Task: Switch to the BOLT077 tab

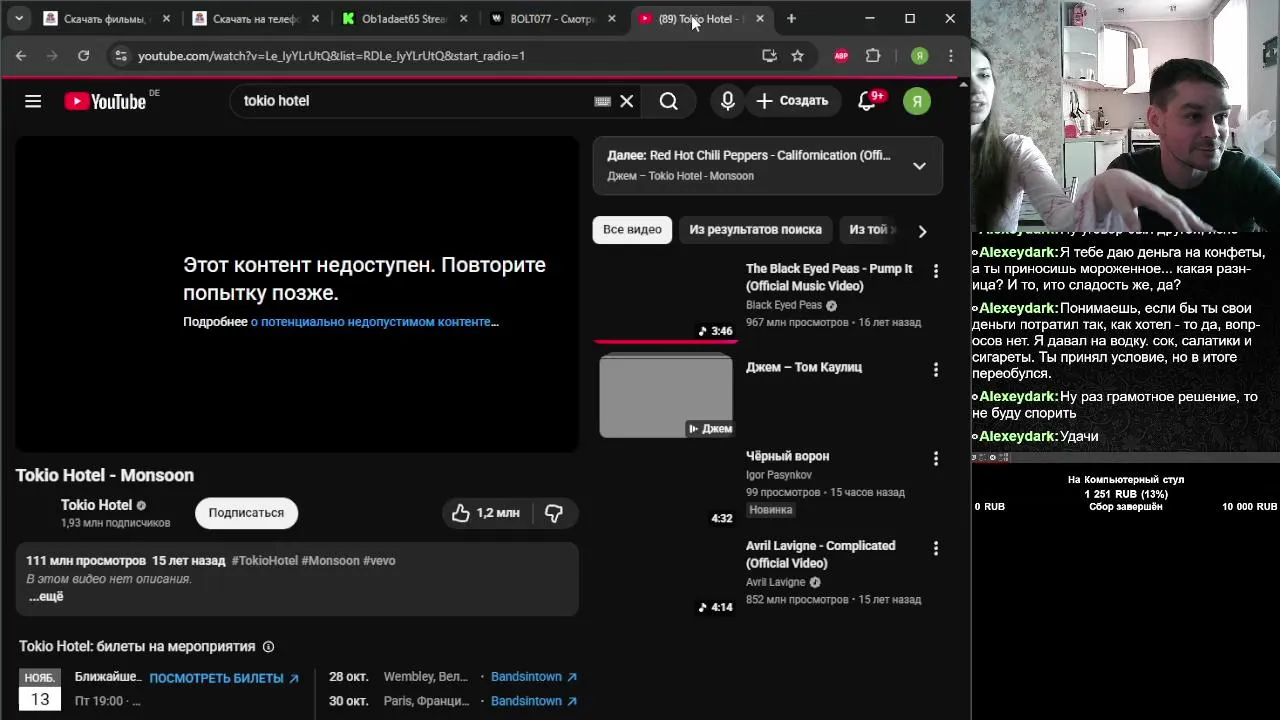Action: (x=551, y=18)
